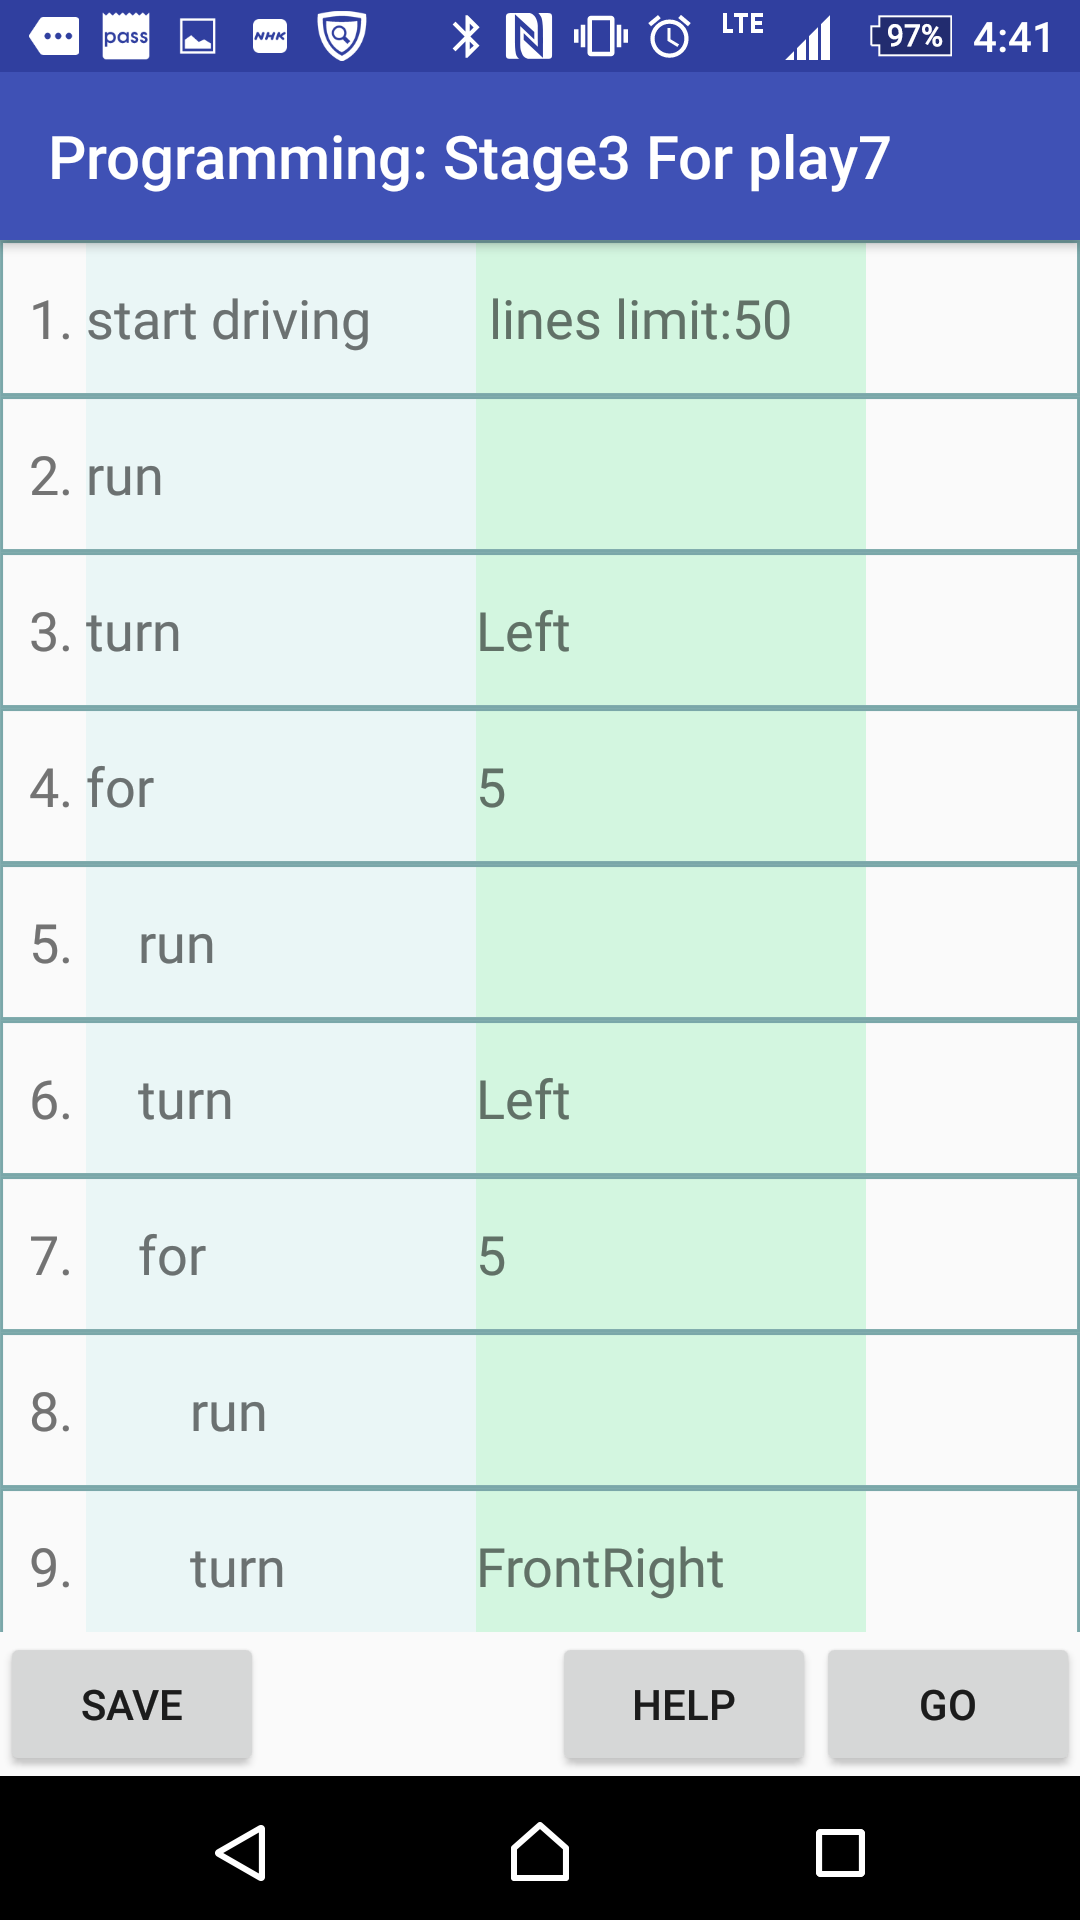Tap the image notification icon in status bar
Screen dimensions: 1080x1920
[x=198, y=37]
